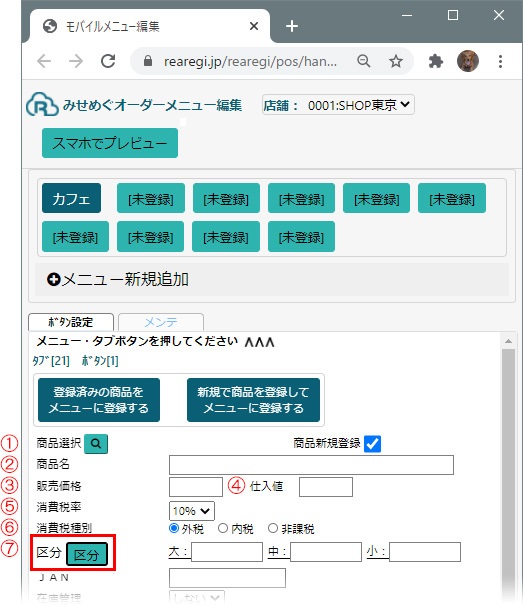Image resolution: width=523 pixels, height=605 pixels.
Task: Select the カフェ menu tab button
Action: click(x=71, y=198)
